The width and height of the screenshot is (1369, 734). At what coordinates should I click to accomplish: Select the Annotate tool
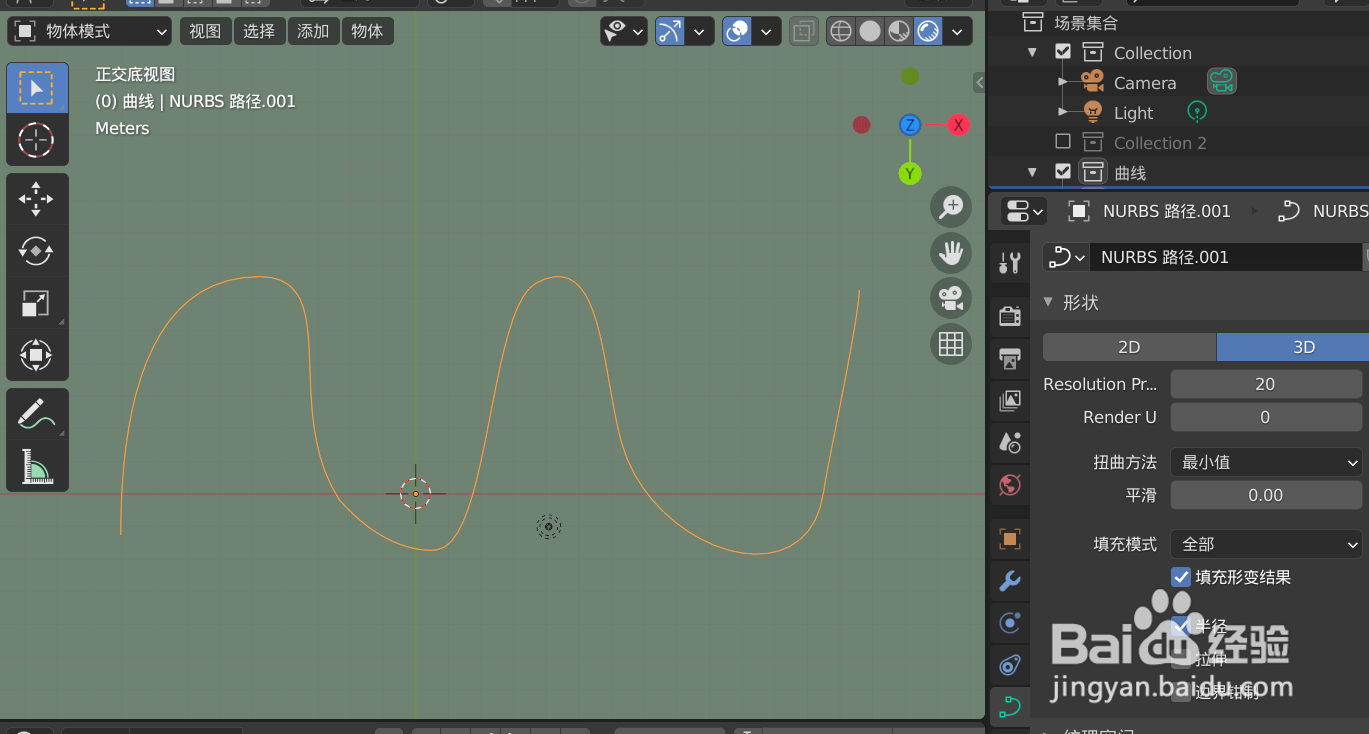click(37, 413)
